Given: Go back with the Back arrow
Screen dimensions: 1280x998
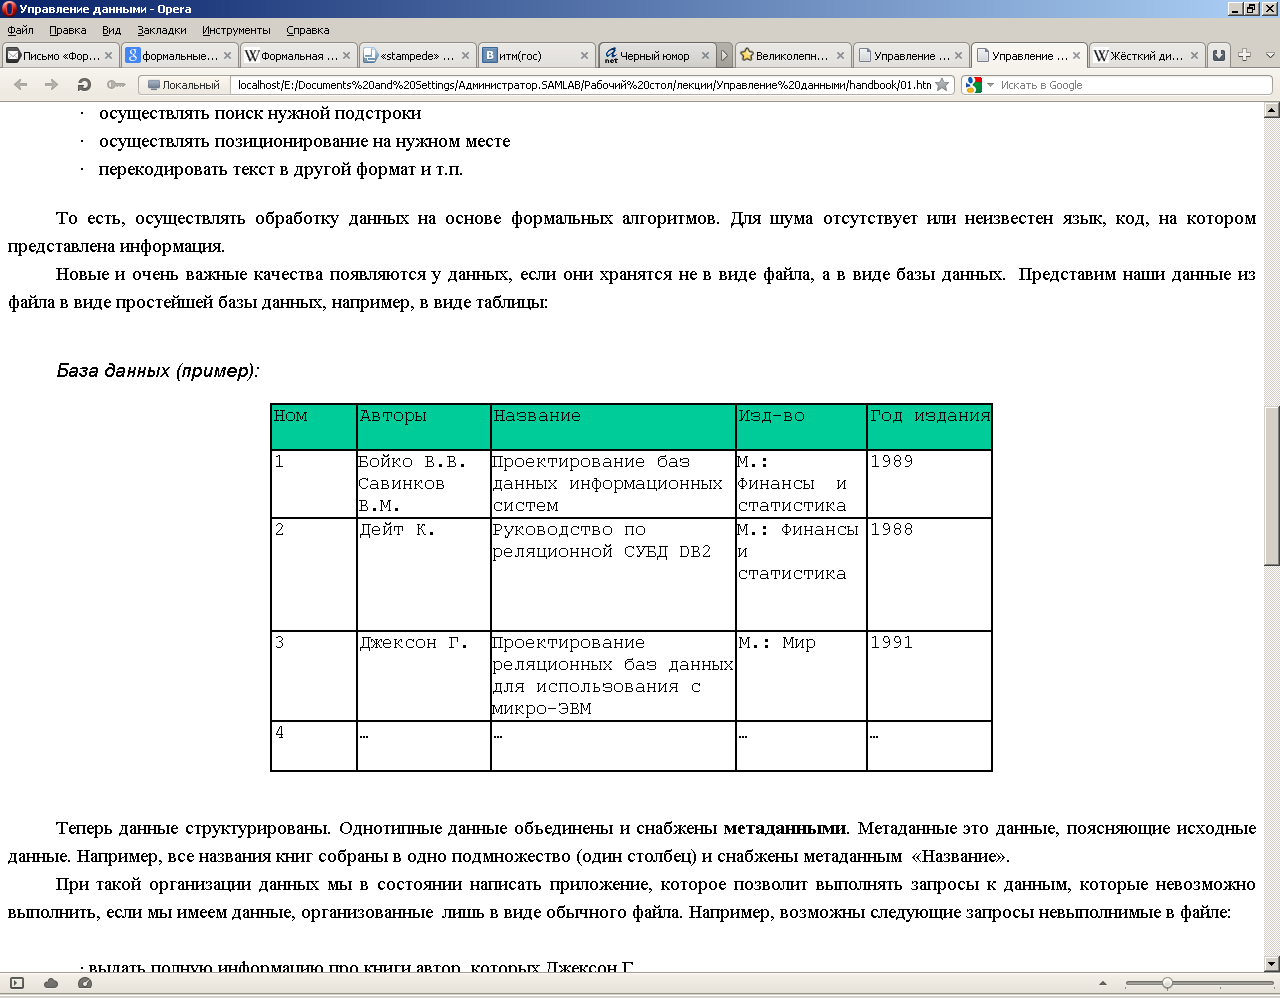Looking at the screenshot, I should (21, 85).
